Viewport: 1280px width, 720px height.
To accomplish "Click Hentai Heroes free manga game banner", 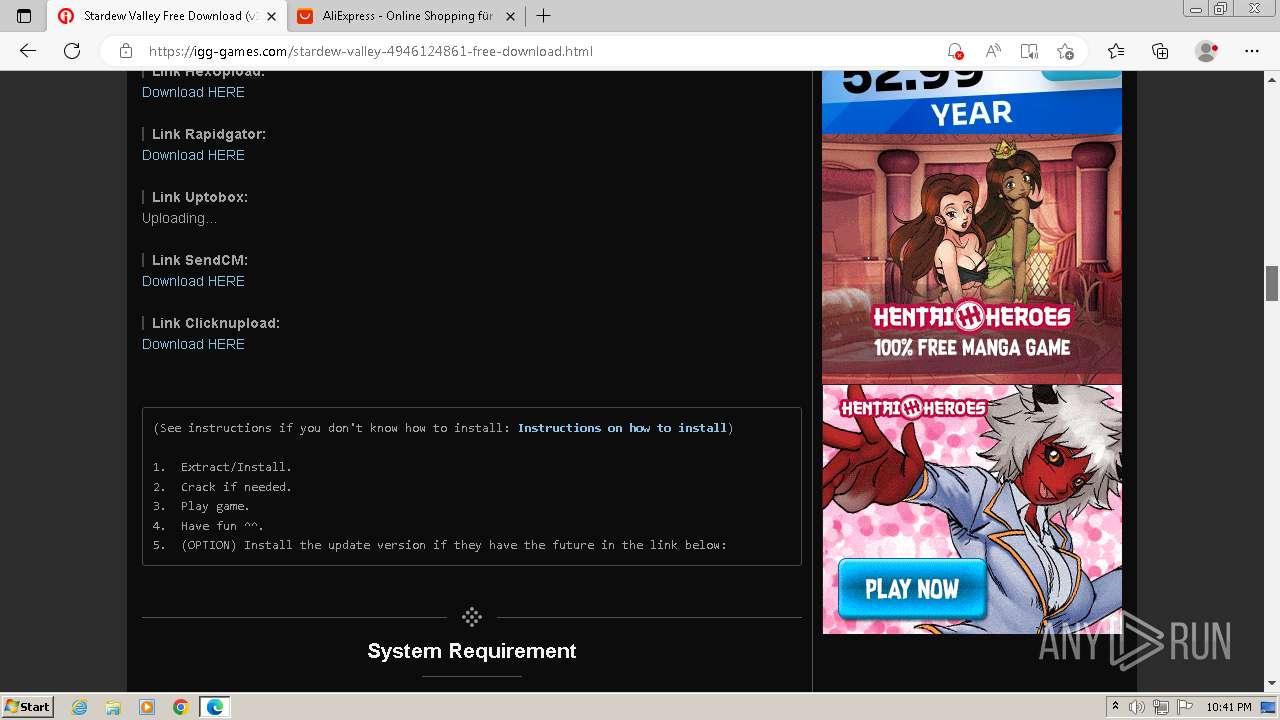I will tap(972, 259).
